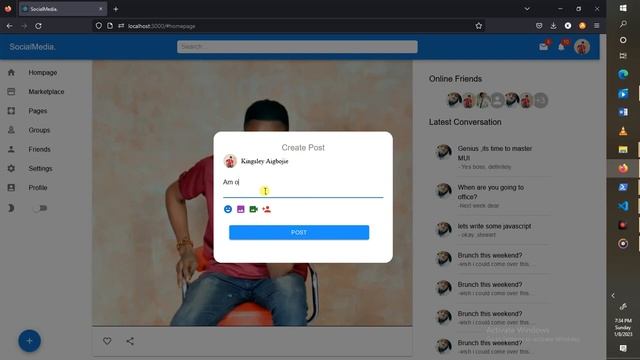Click the blue add floating button
The image size is (640, 360).
coord(29,340)
